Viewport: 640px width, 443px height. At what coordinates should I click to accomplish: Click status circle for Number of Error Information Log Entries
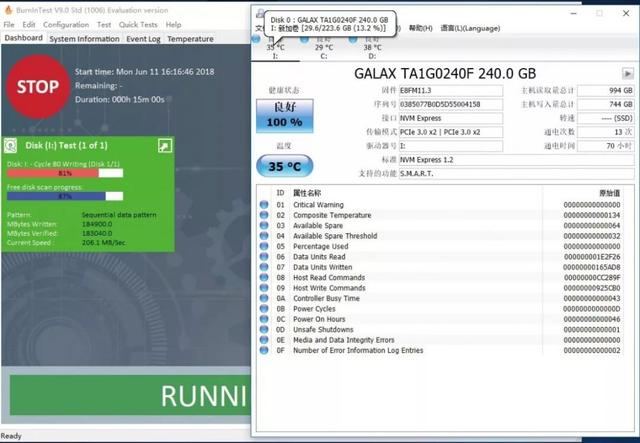[264, 350]
